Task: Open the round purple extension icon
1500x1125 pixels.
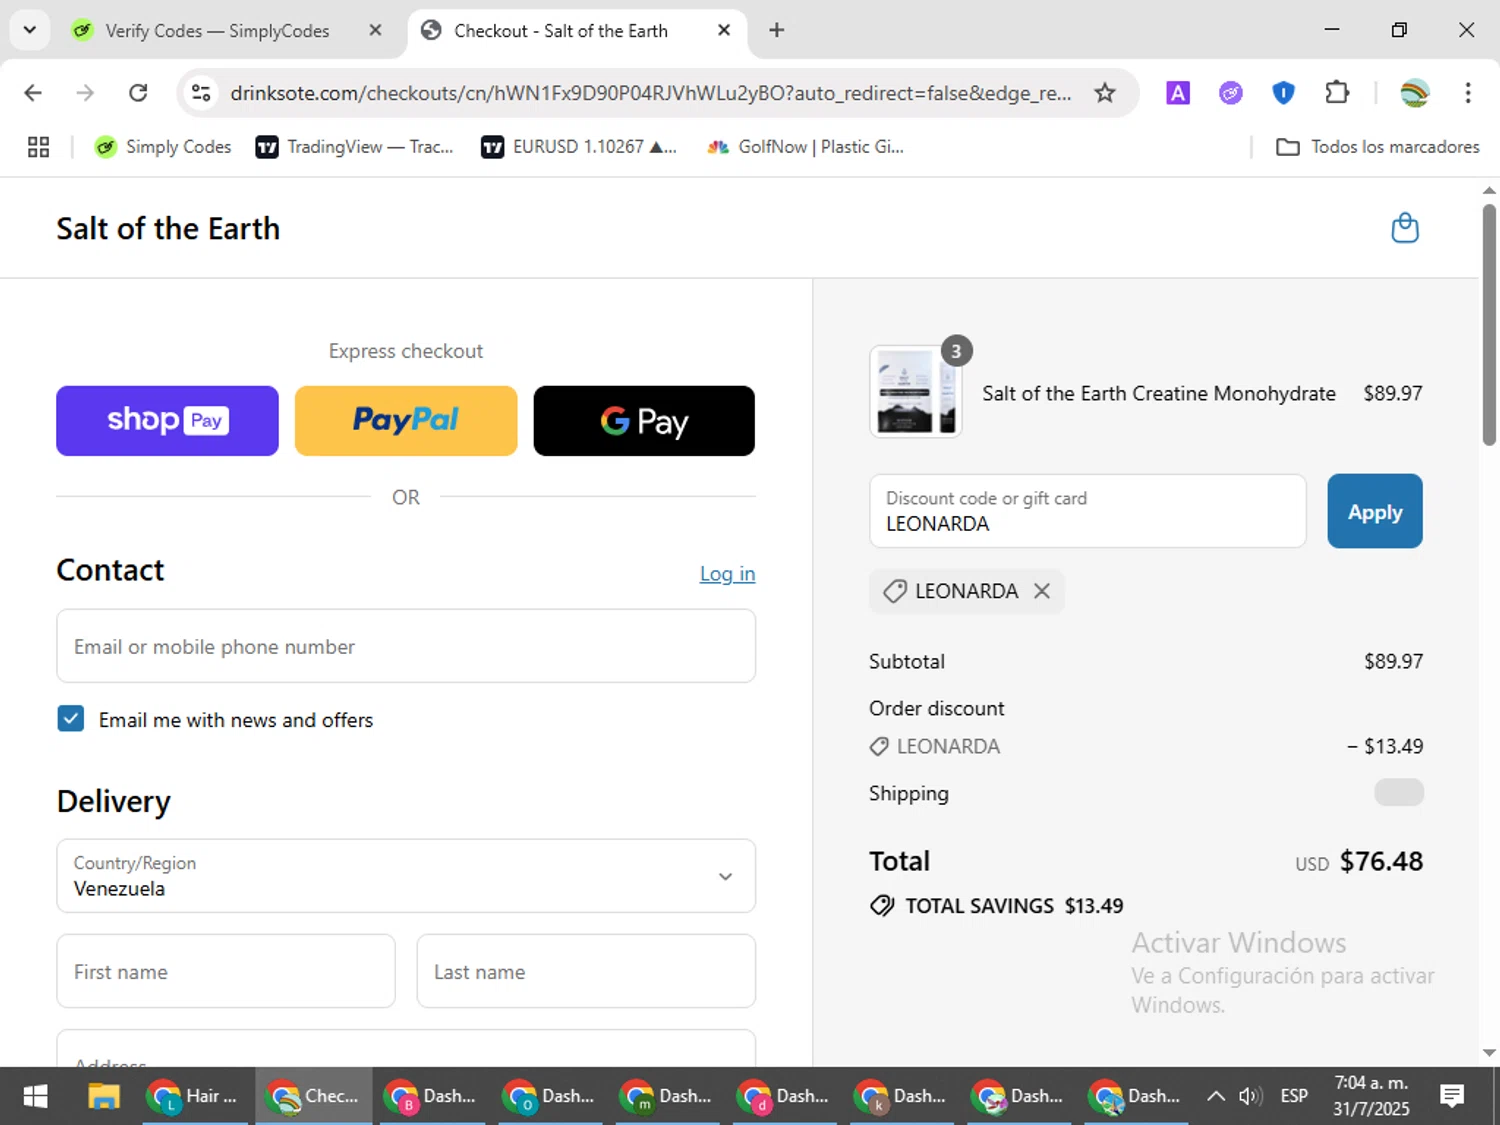Action: [1231, 93]
